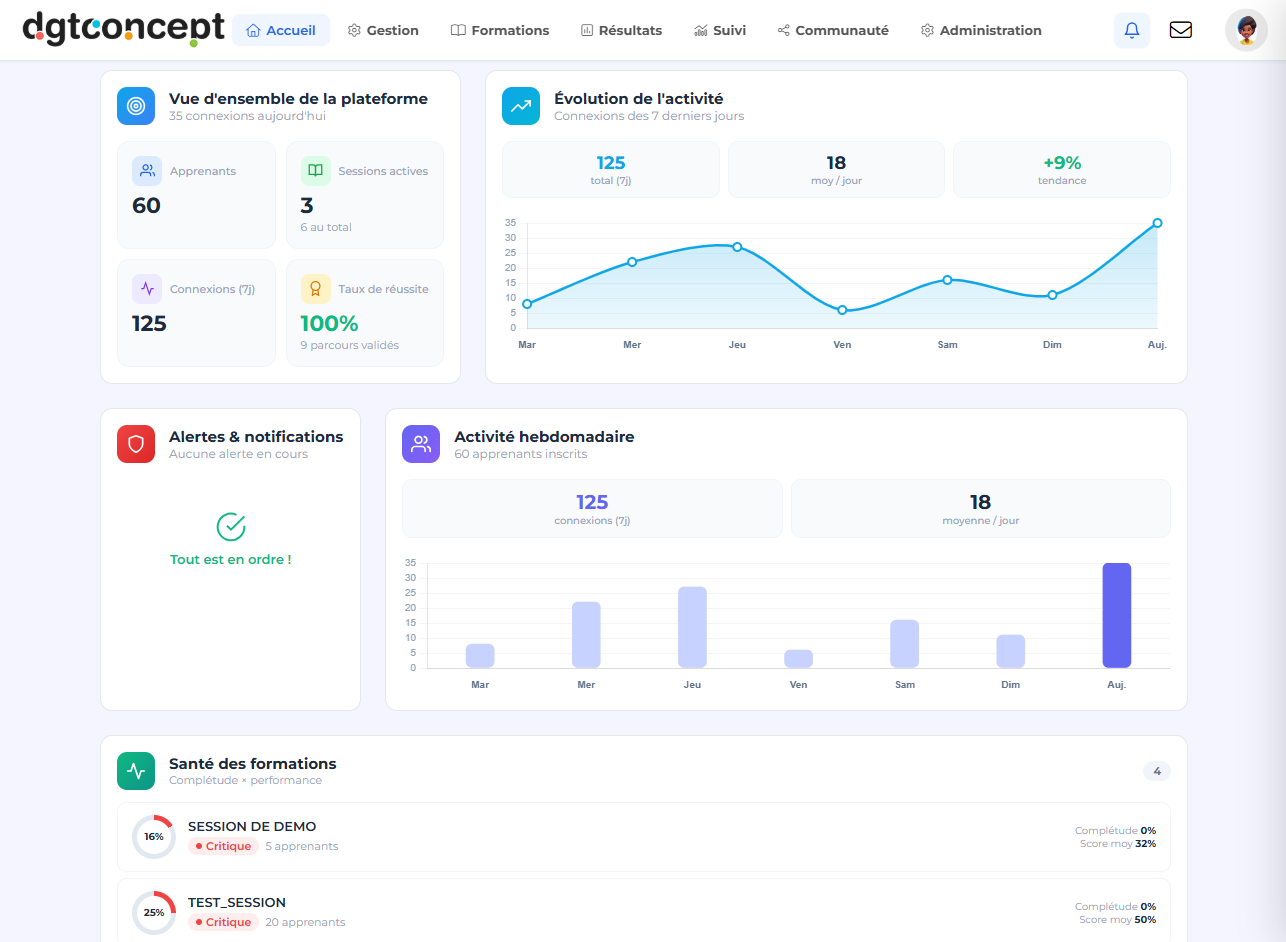Open the messages envelope icon
This screenshot has height=942, width=1286.
click(1180, 30)
